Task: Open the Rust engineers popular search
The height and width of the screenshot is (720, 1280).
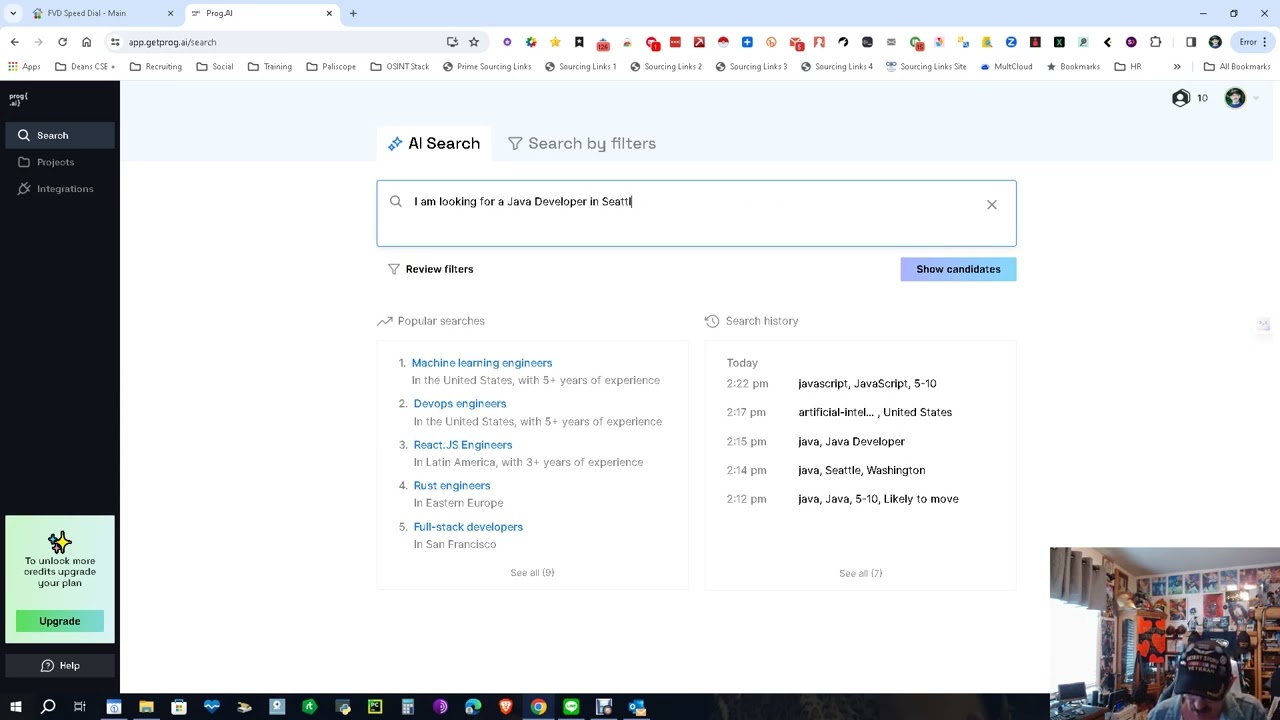Action: pos(452,486)
